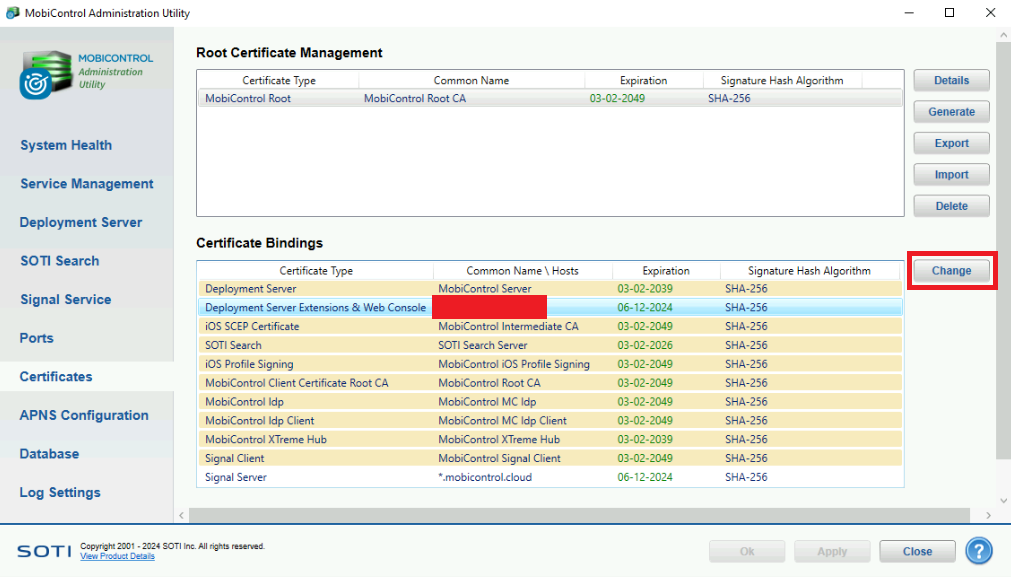Click Bindings Common Name \ Hosts column header
Viewport: 1011px width, 577px height.
(x=522, y=271)
